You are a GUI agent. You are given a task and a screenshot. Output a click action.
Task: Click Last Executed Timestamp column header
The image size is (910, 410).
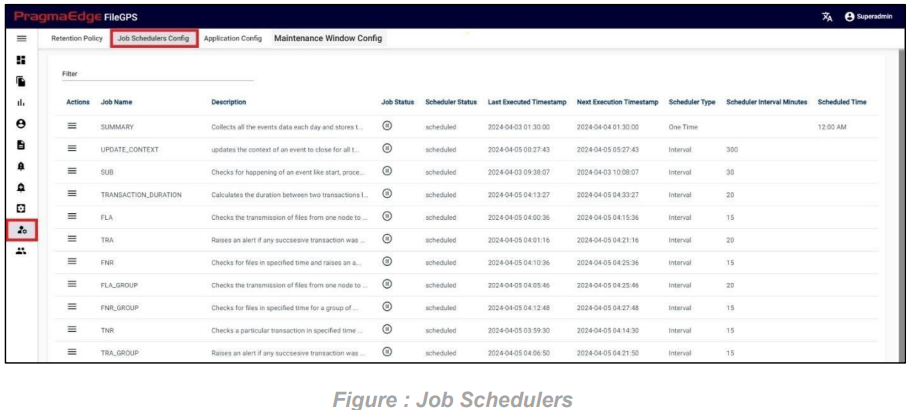[527, 102]
